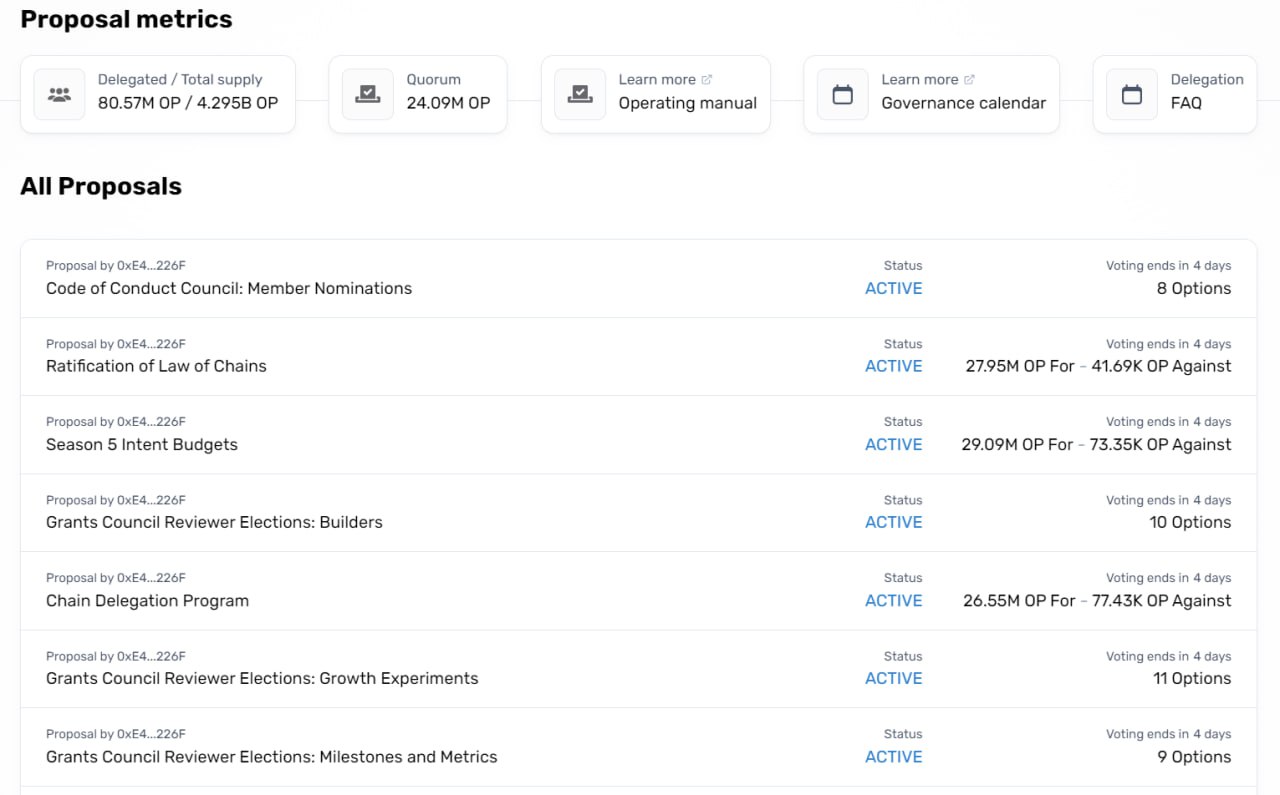Open the Delegation FAQ card
Viewport: 1280px width, 795px height.
tap(1174, 94)
